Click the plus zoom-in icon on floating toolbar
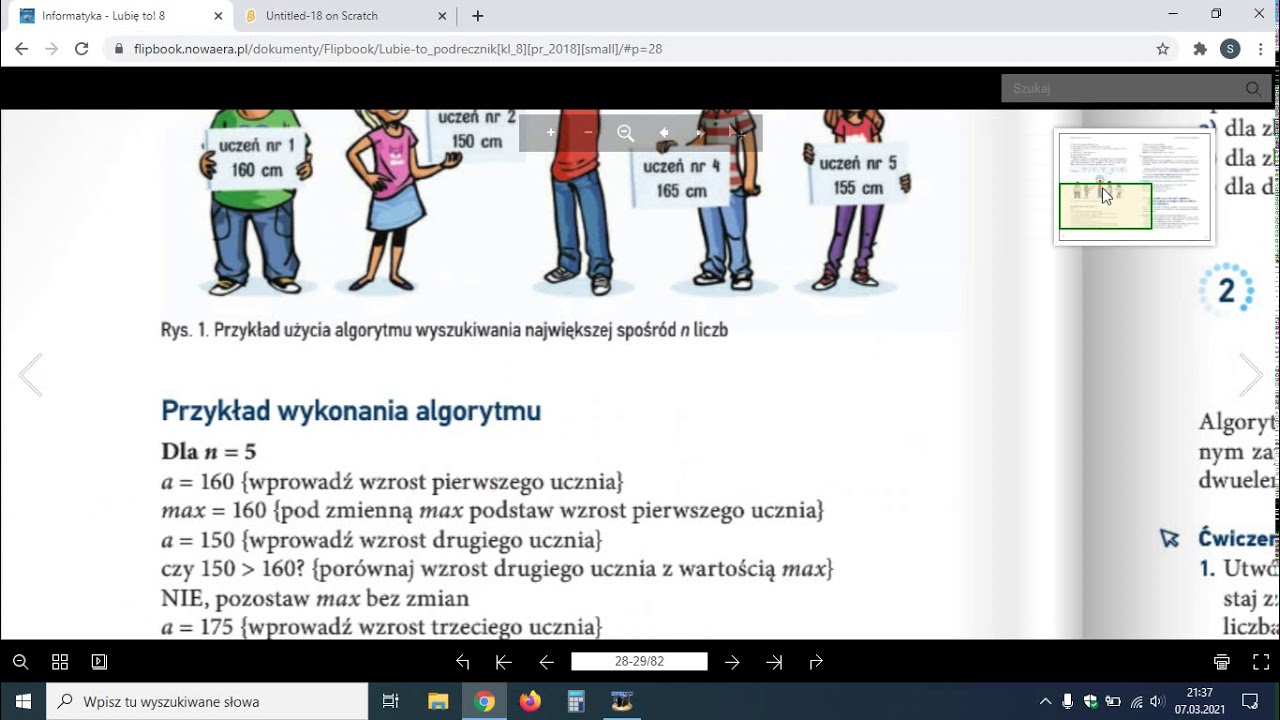 [x=550, y=133]
